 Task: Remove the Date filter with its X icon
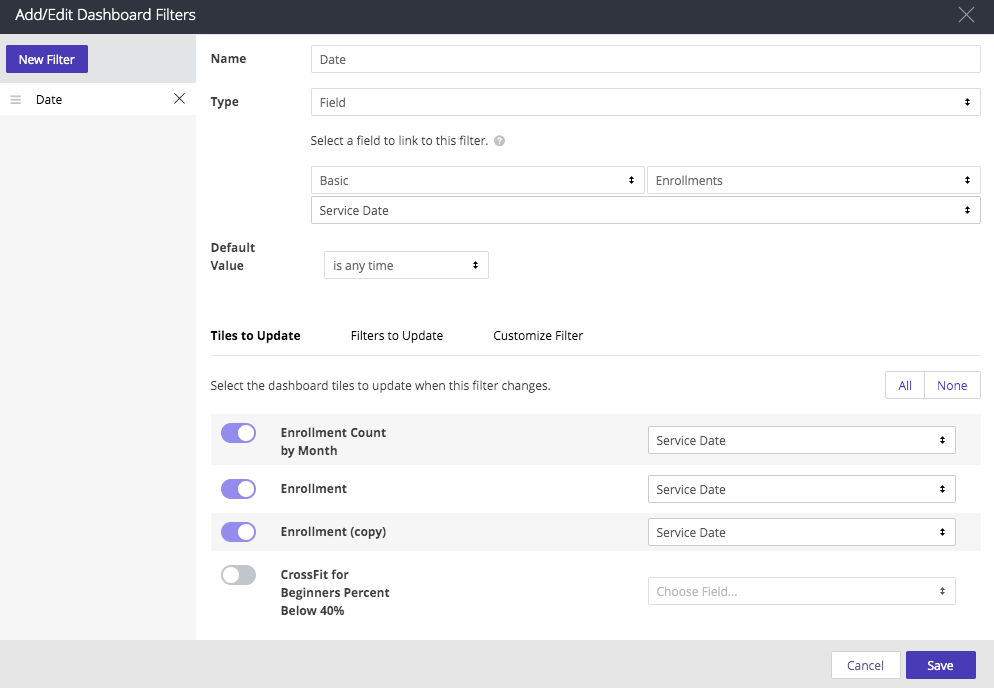[x=179, y=99]
